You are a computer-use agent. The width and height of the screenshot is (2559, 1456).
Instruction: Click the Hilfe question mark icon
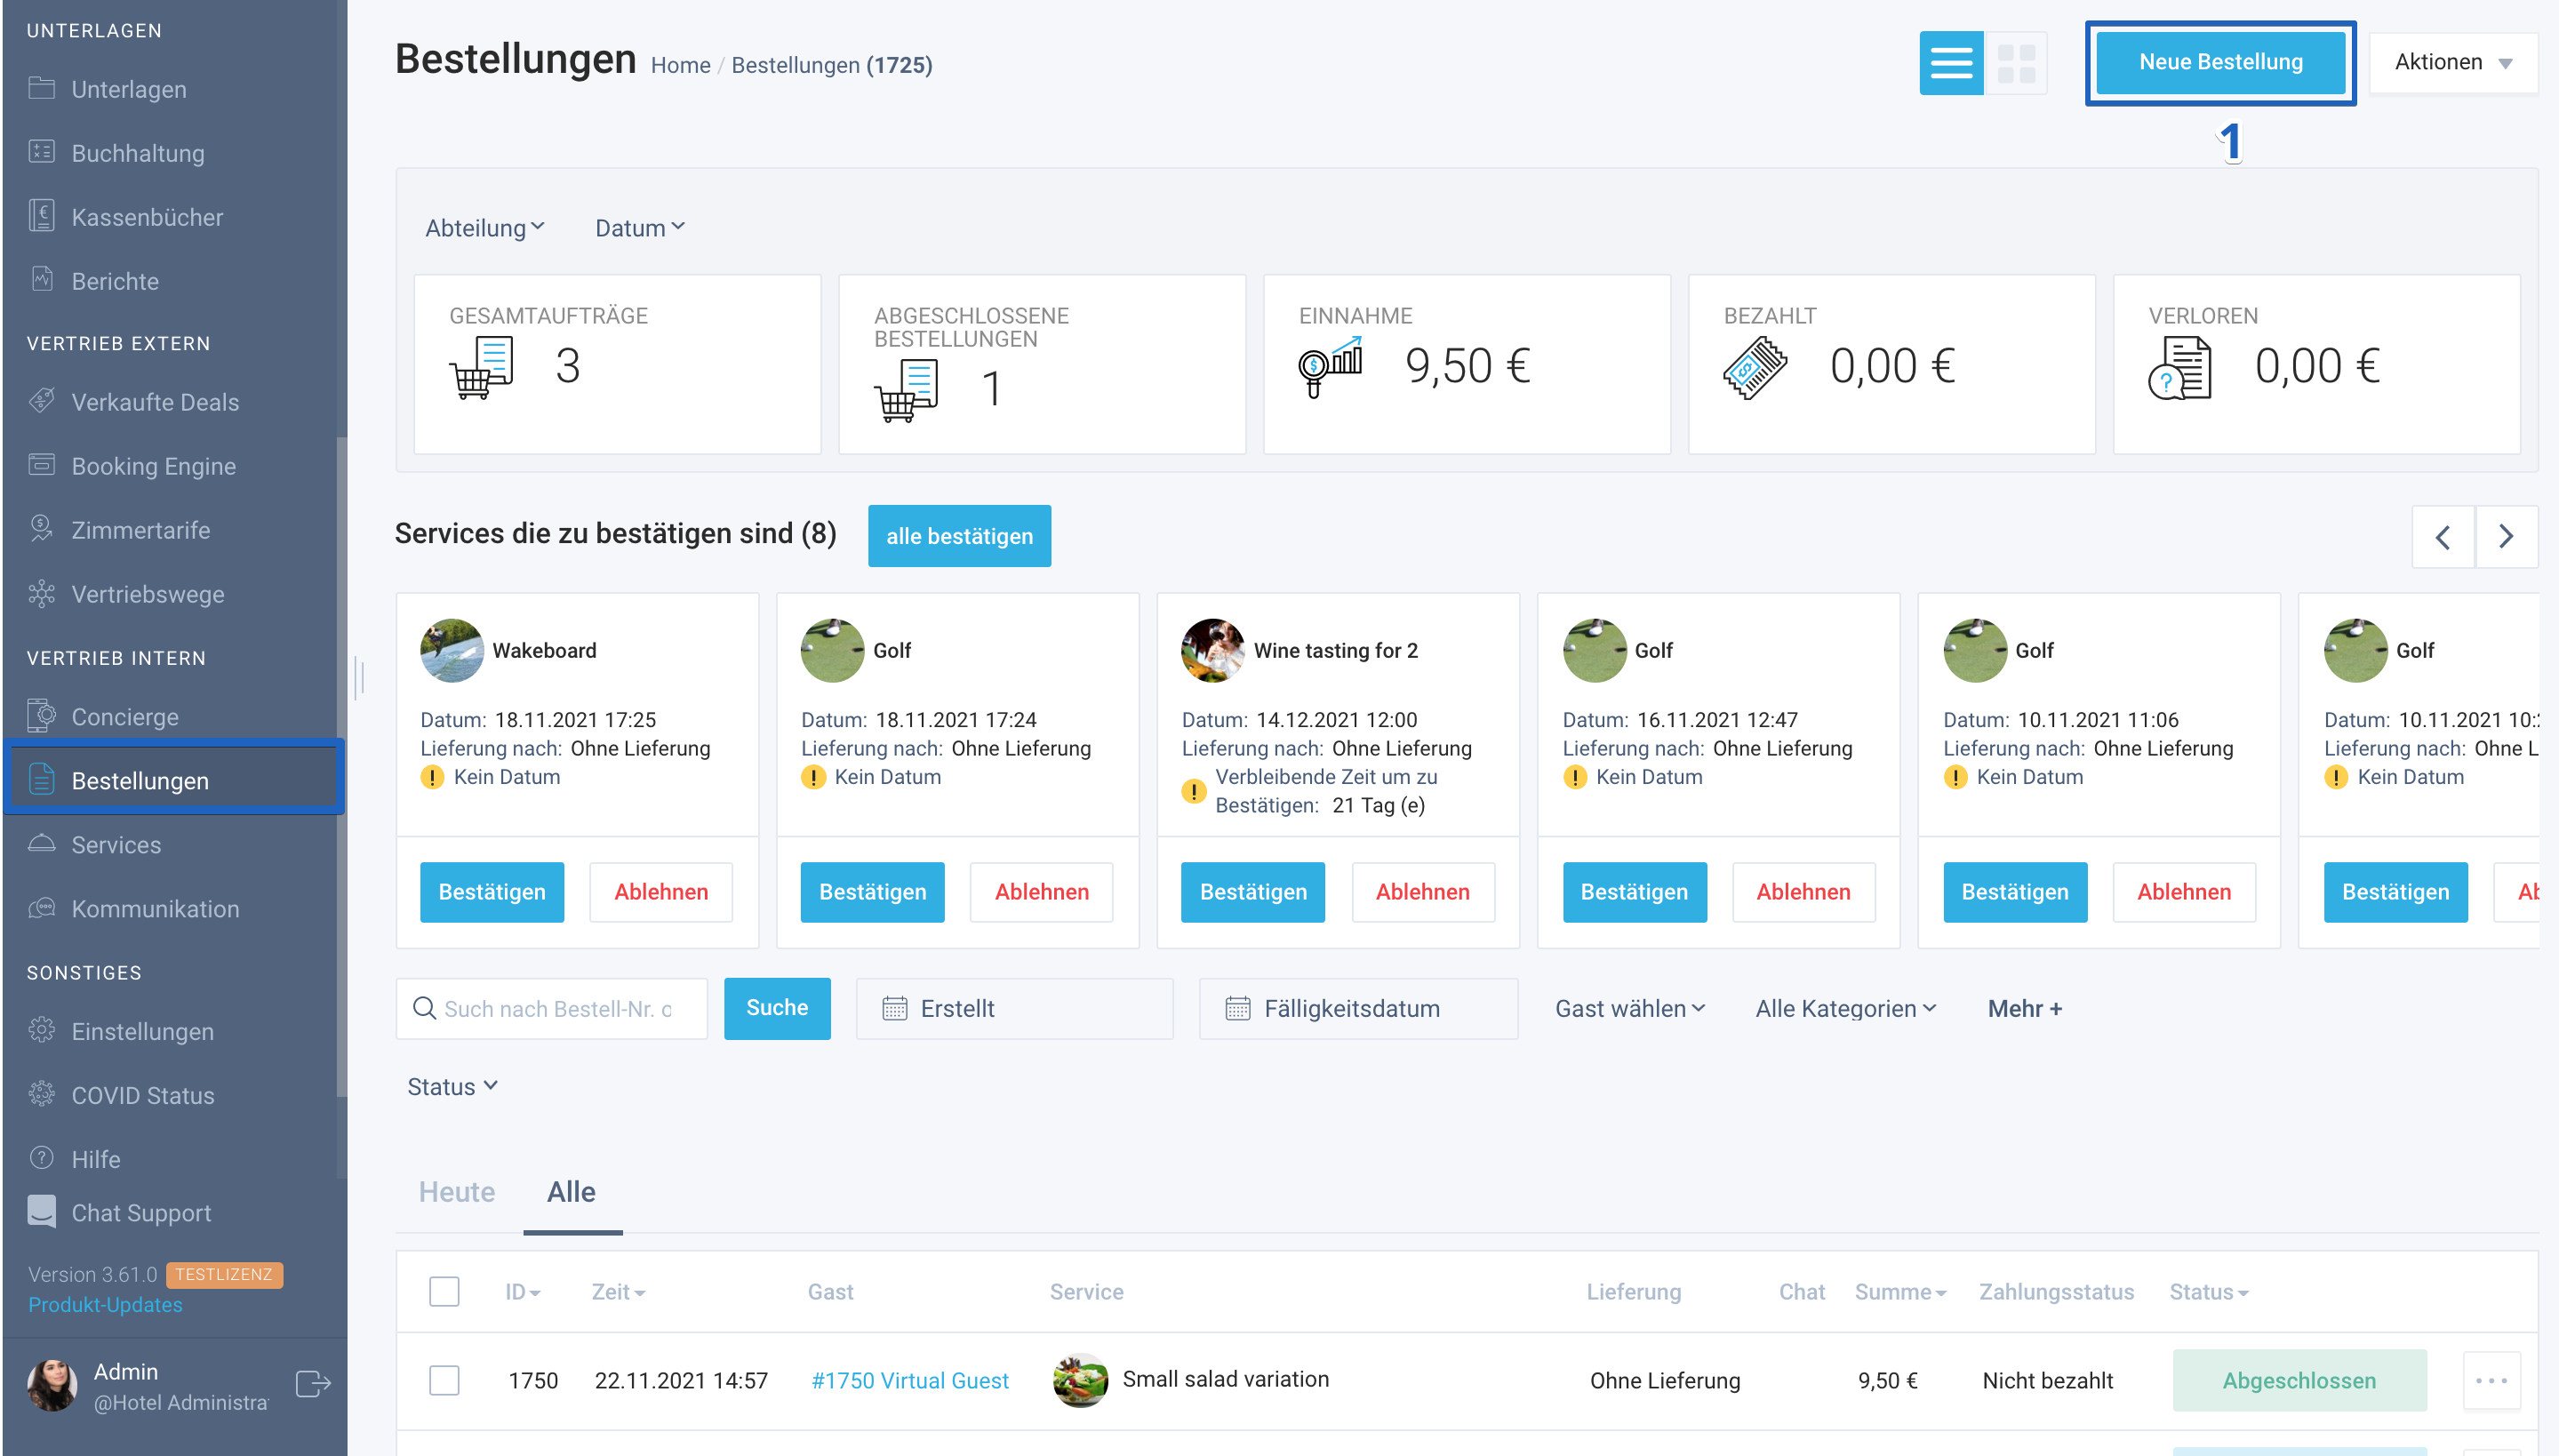[x=41, y=1158]
